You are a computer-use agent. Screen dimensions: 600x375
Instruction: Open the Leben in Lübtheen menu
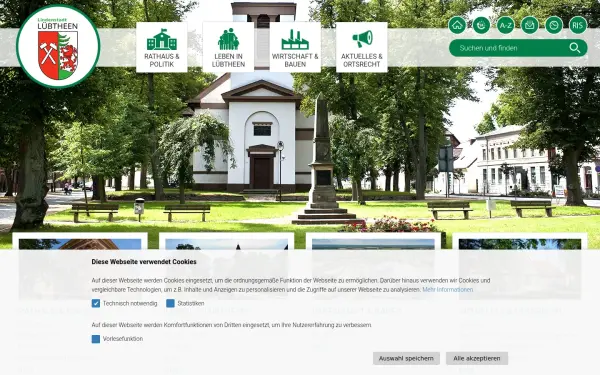(228, 47)
